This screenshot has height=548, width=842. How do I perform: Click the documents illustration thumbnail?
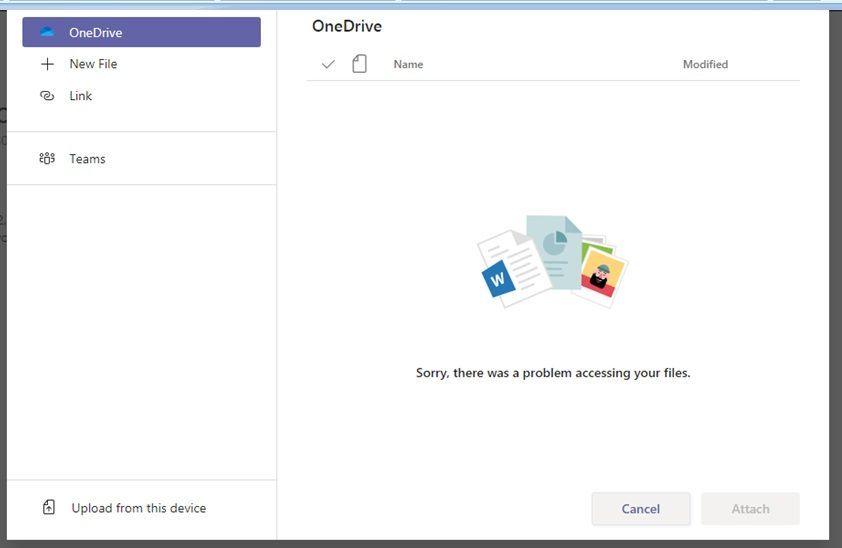point(553,262)
